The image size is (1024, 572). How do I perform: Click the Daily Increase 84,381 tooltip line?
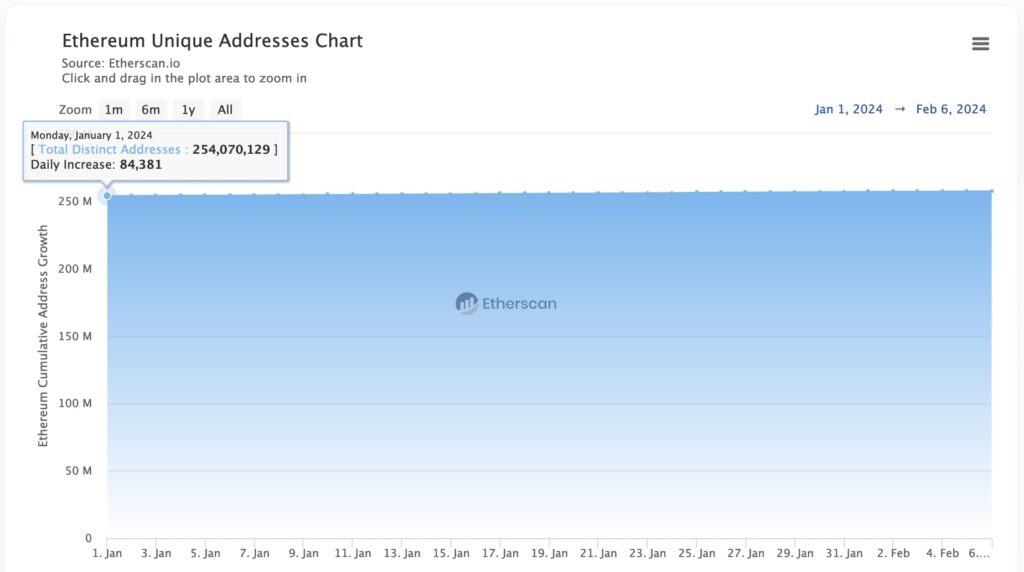[x=96, y=165]
